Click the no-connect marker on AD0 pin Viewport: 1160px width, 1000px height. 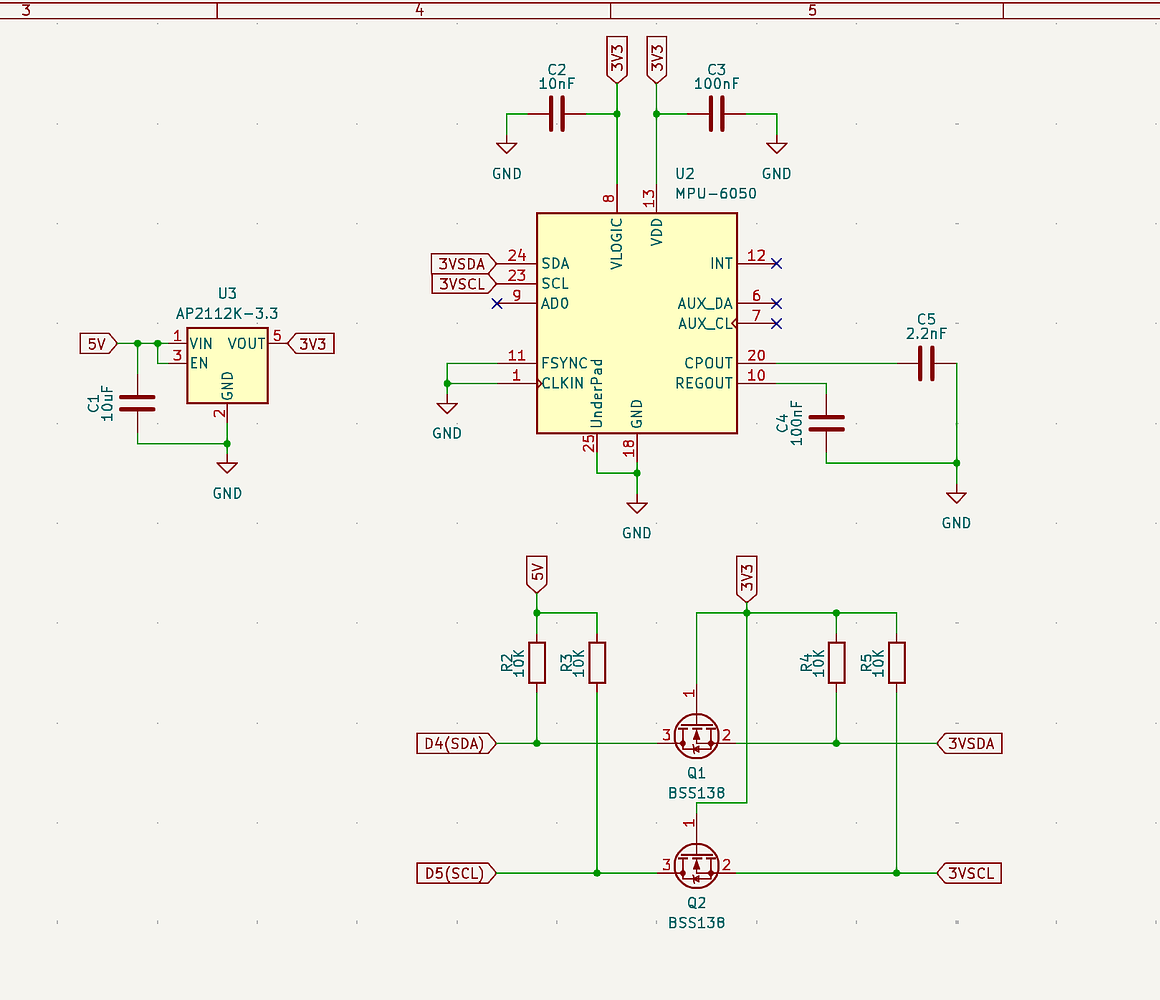[497, 303]
